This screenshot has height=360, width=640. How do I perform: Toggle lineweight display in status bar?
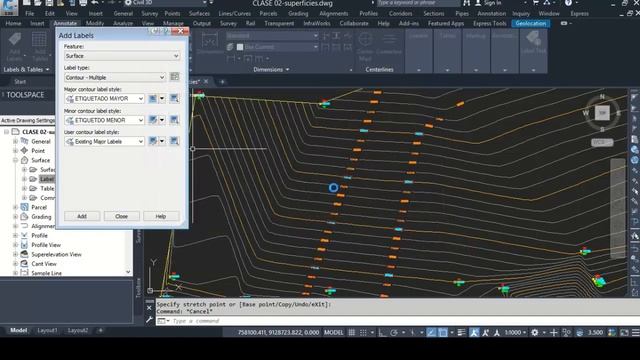click(x=462, y=333)
